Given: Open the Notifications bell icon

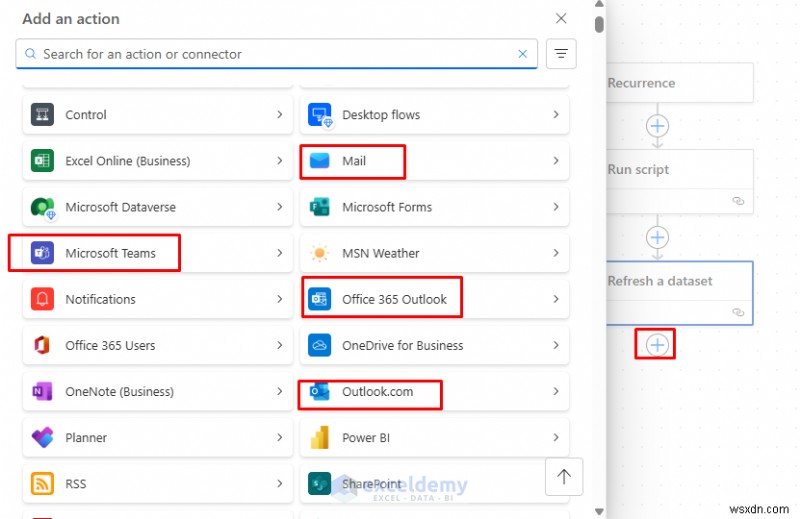Looking at the screenshot, I should 42,299.
